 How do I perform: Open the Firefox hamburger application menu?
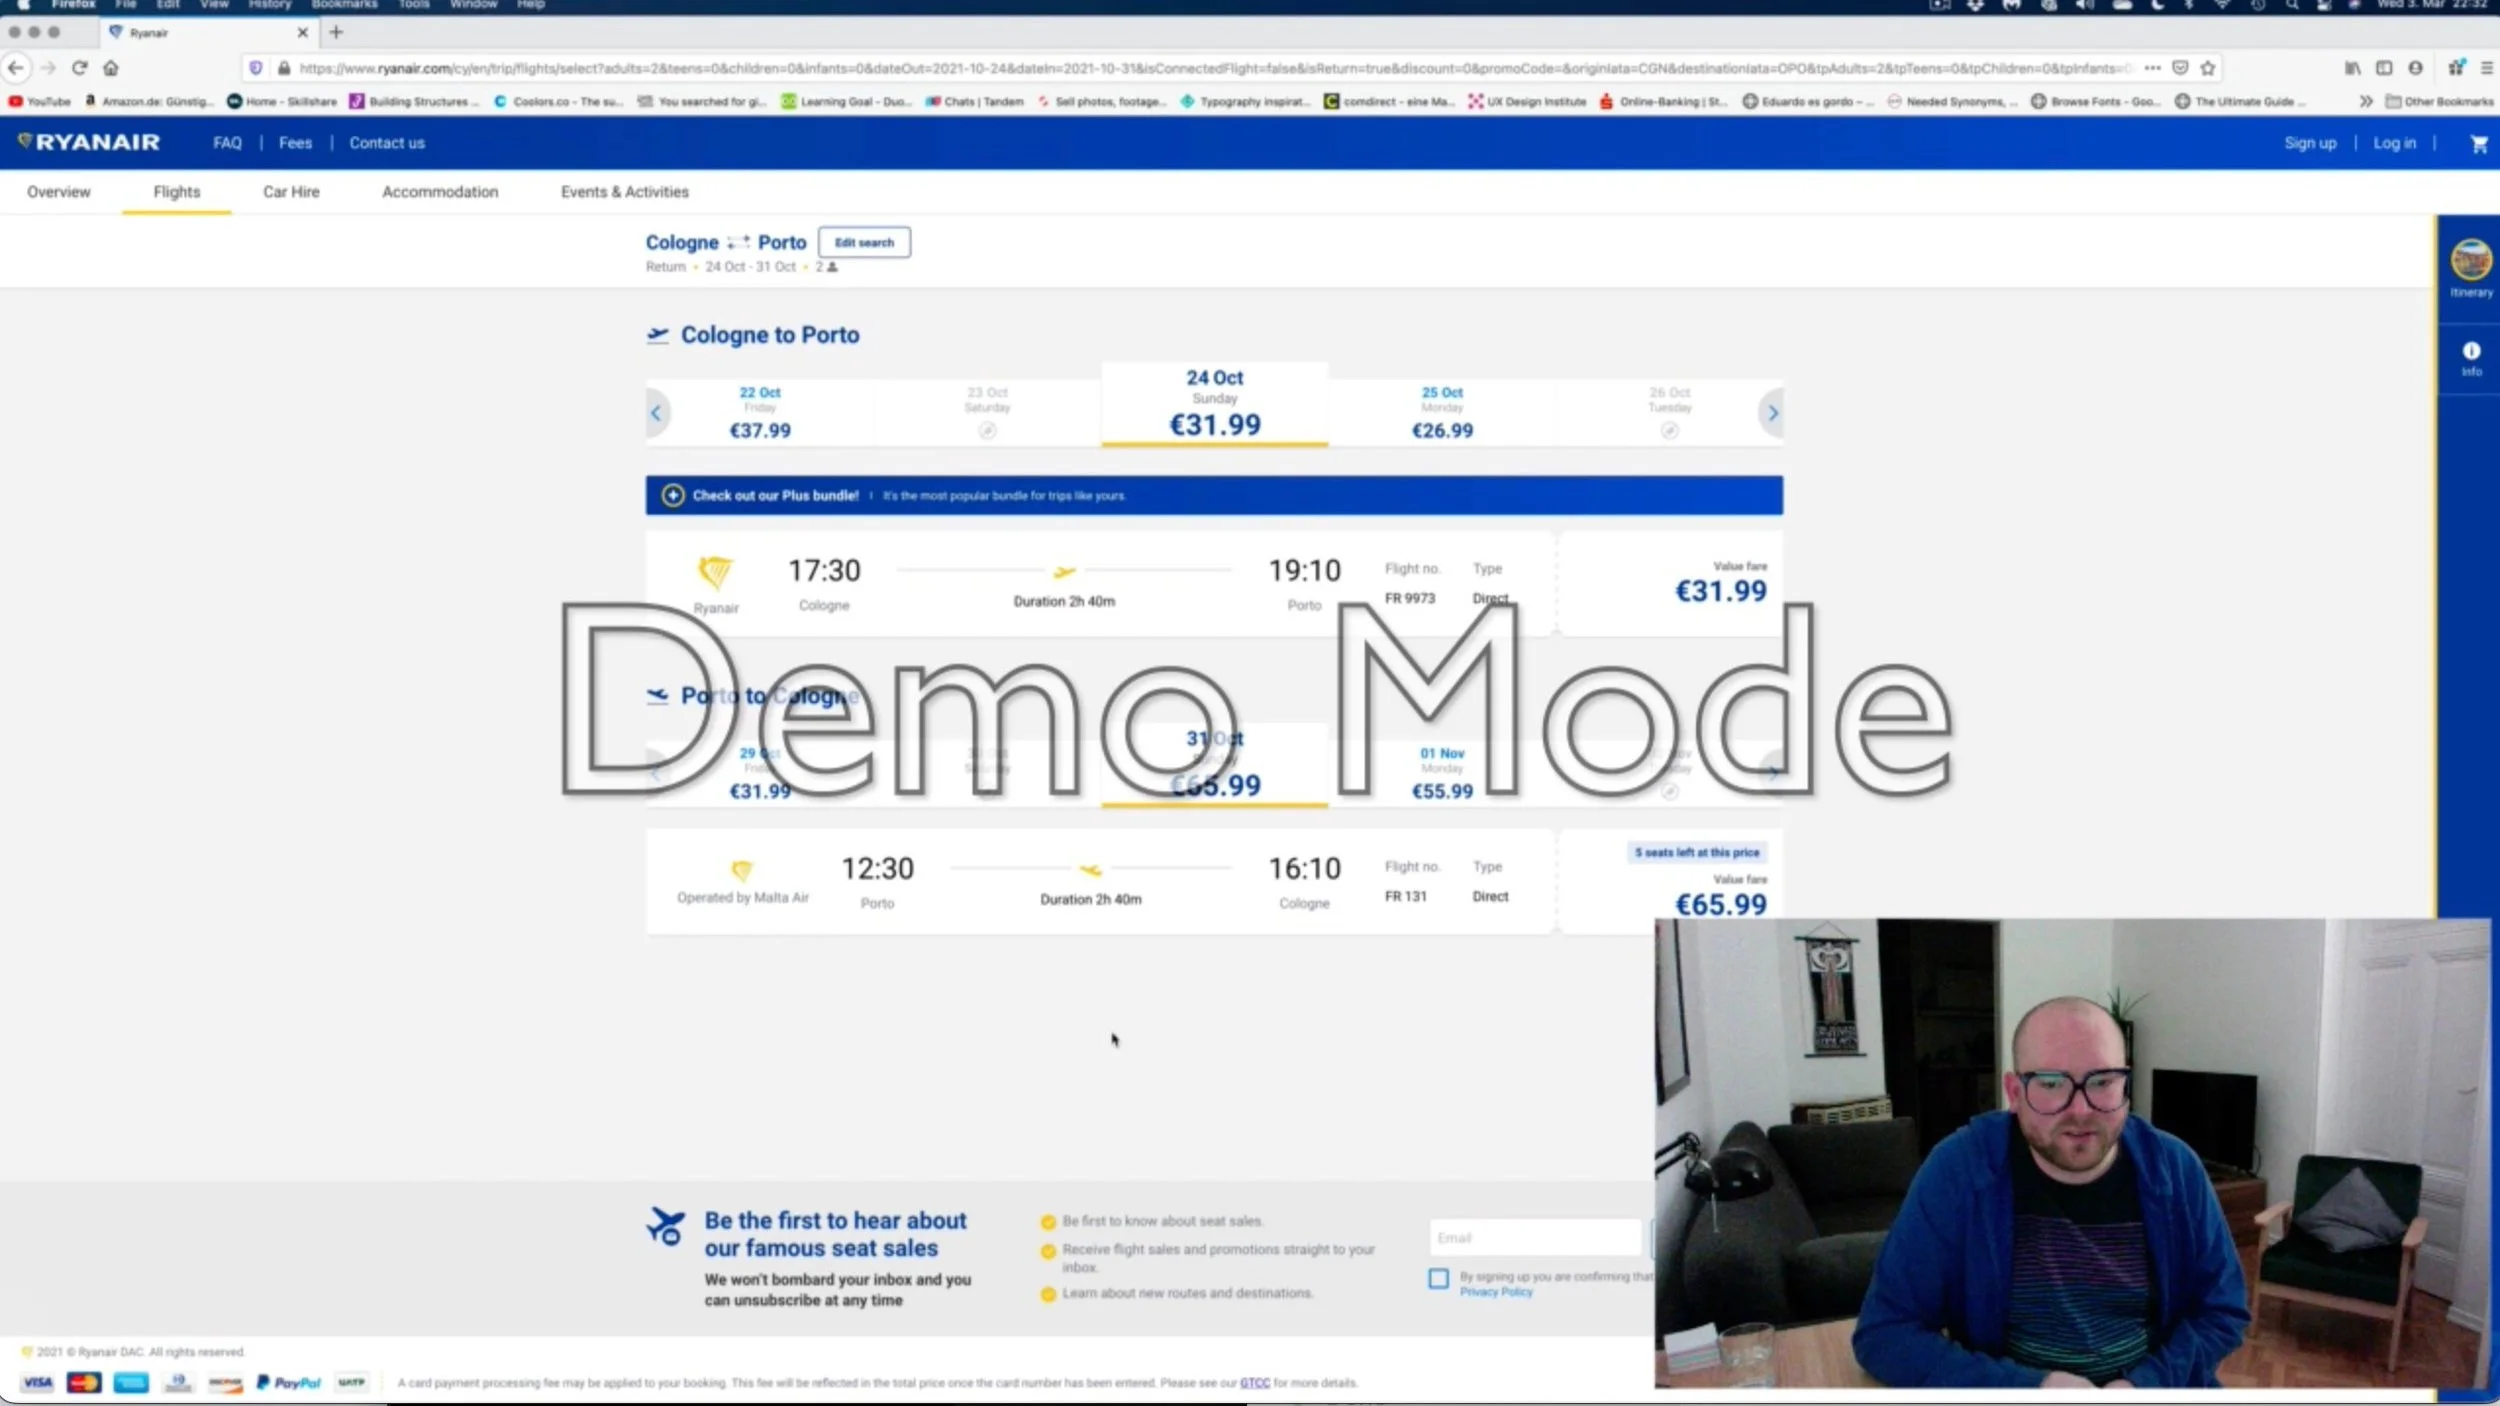tap(2487, 68)
